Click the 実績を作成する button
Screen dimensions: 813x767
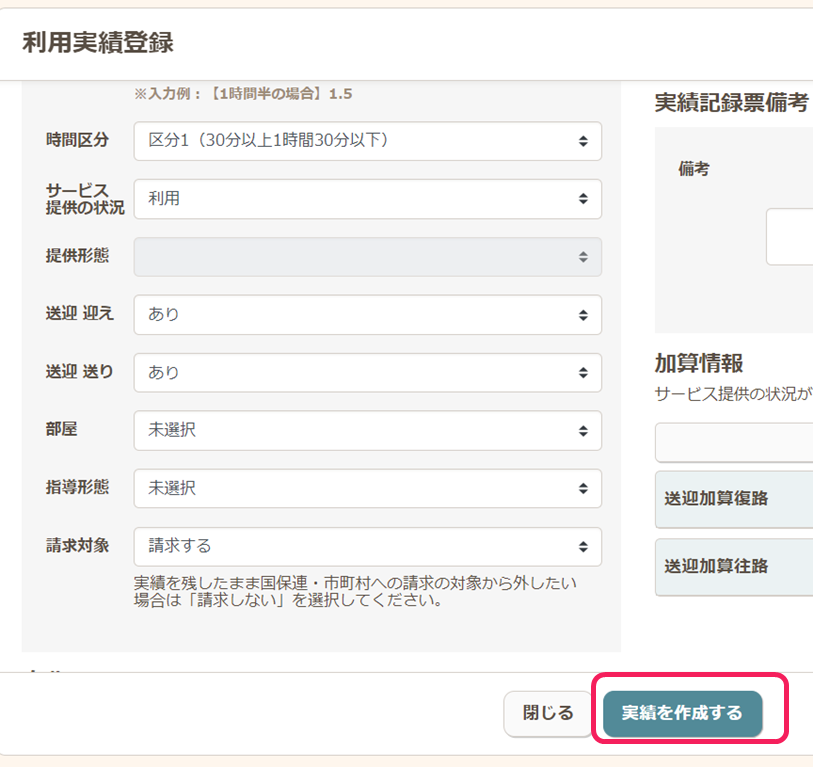point(682,713)
